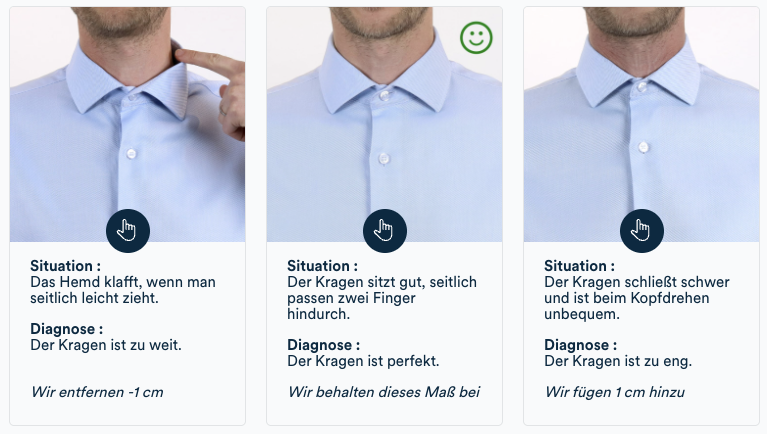Screen dimensions: 767x434
Task: Click the hand icon on the perfect collar card
Action: tap(384, 230)
